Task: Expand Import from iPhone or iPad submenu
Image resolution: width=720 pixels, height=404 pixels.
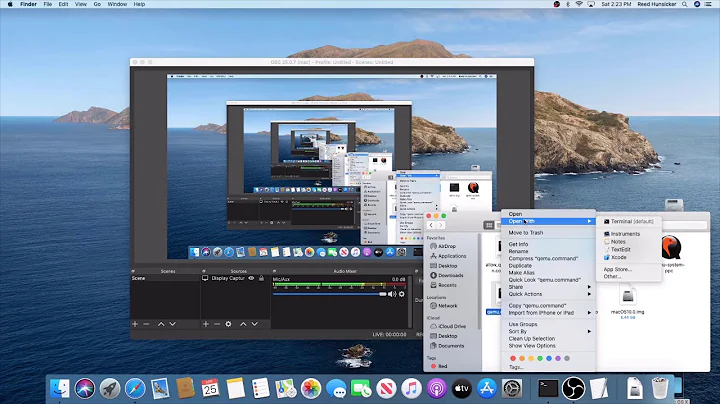Action: point(548,313)
